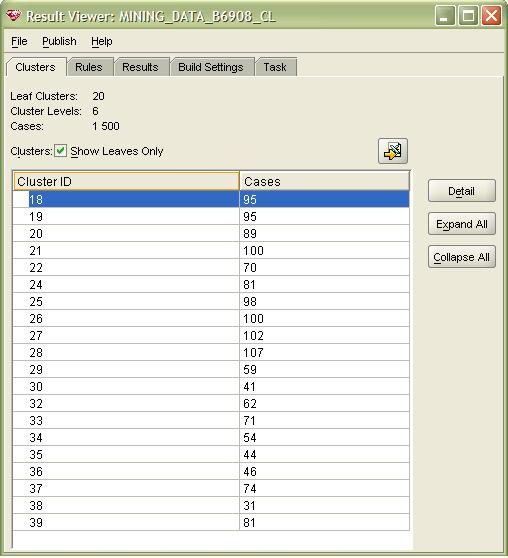The image size is (508, 558).
Task: Select cluster ID 21 row
Action: [211, 251]
